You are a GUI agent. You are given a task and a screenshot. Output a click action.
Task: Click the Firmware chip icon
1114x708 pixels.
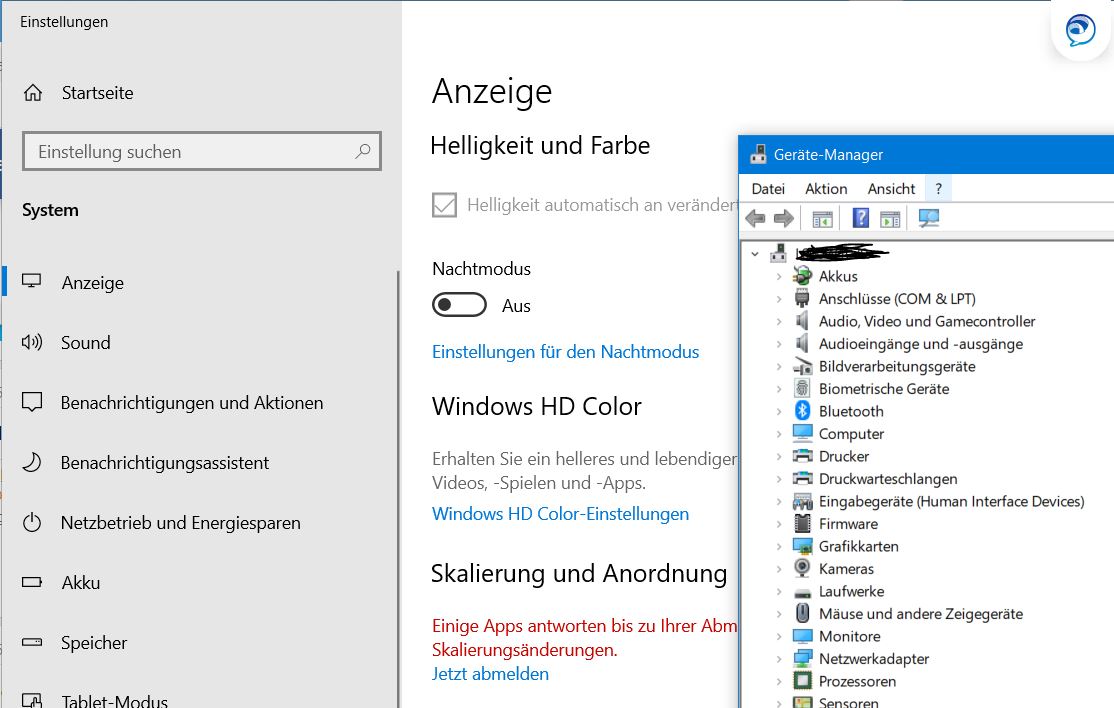click(x=802, y=523)
